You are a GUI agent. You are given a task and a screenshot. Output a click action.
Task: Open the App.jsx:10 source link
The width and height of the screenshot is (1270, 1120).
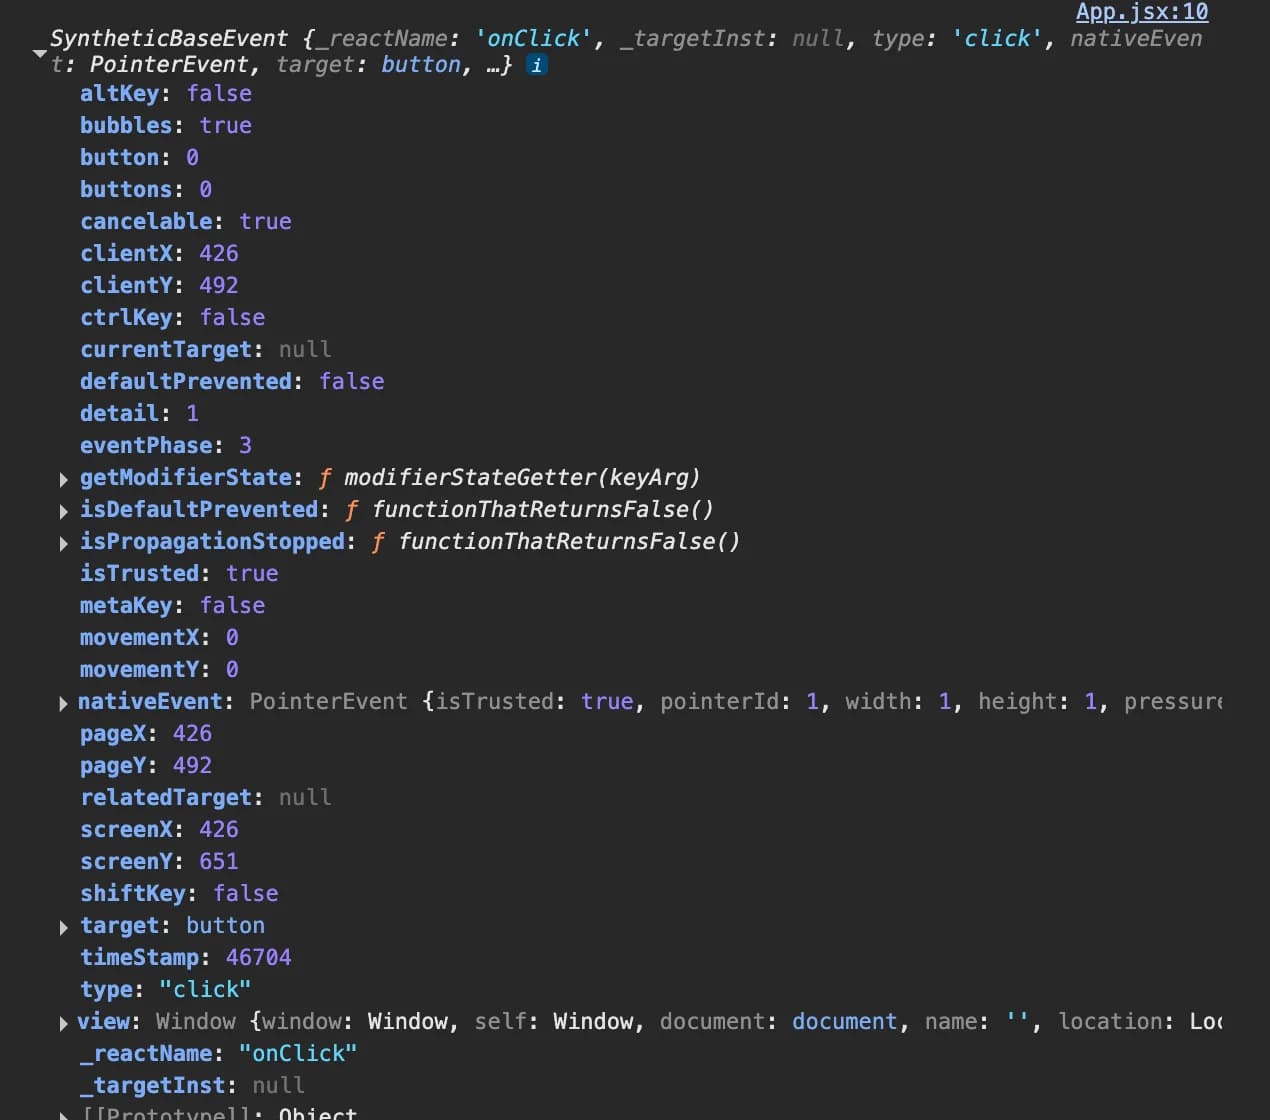pyautogui.click(x=1141, y=12)
